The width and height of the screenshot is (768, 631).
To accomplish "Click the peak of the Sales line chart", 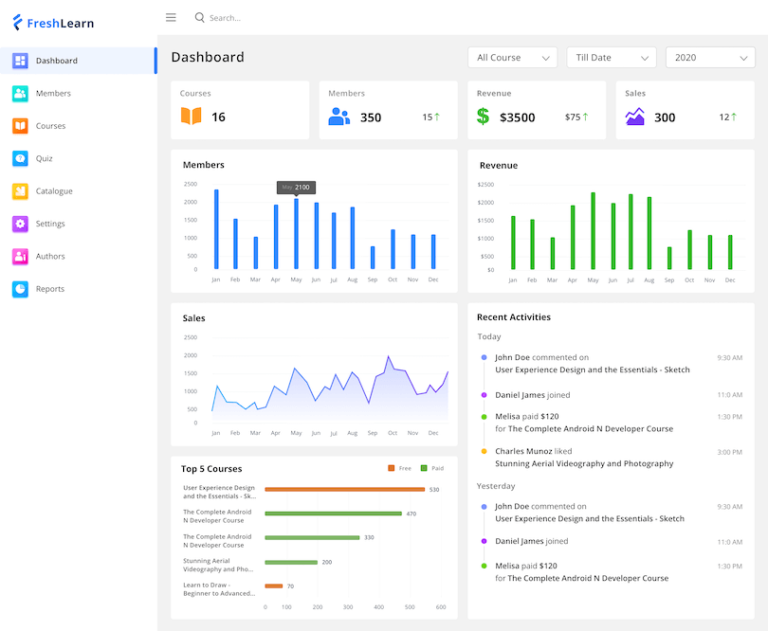I will pyautogui.click(x=389, y=357).
